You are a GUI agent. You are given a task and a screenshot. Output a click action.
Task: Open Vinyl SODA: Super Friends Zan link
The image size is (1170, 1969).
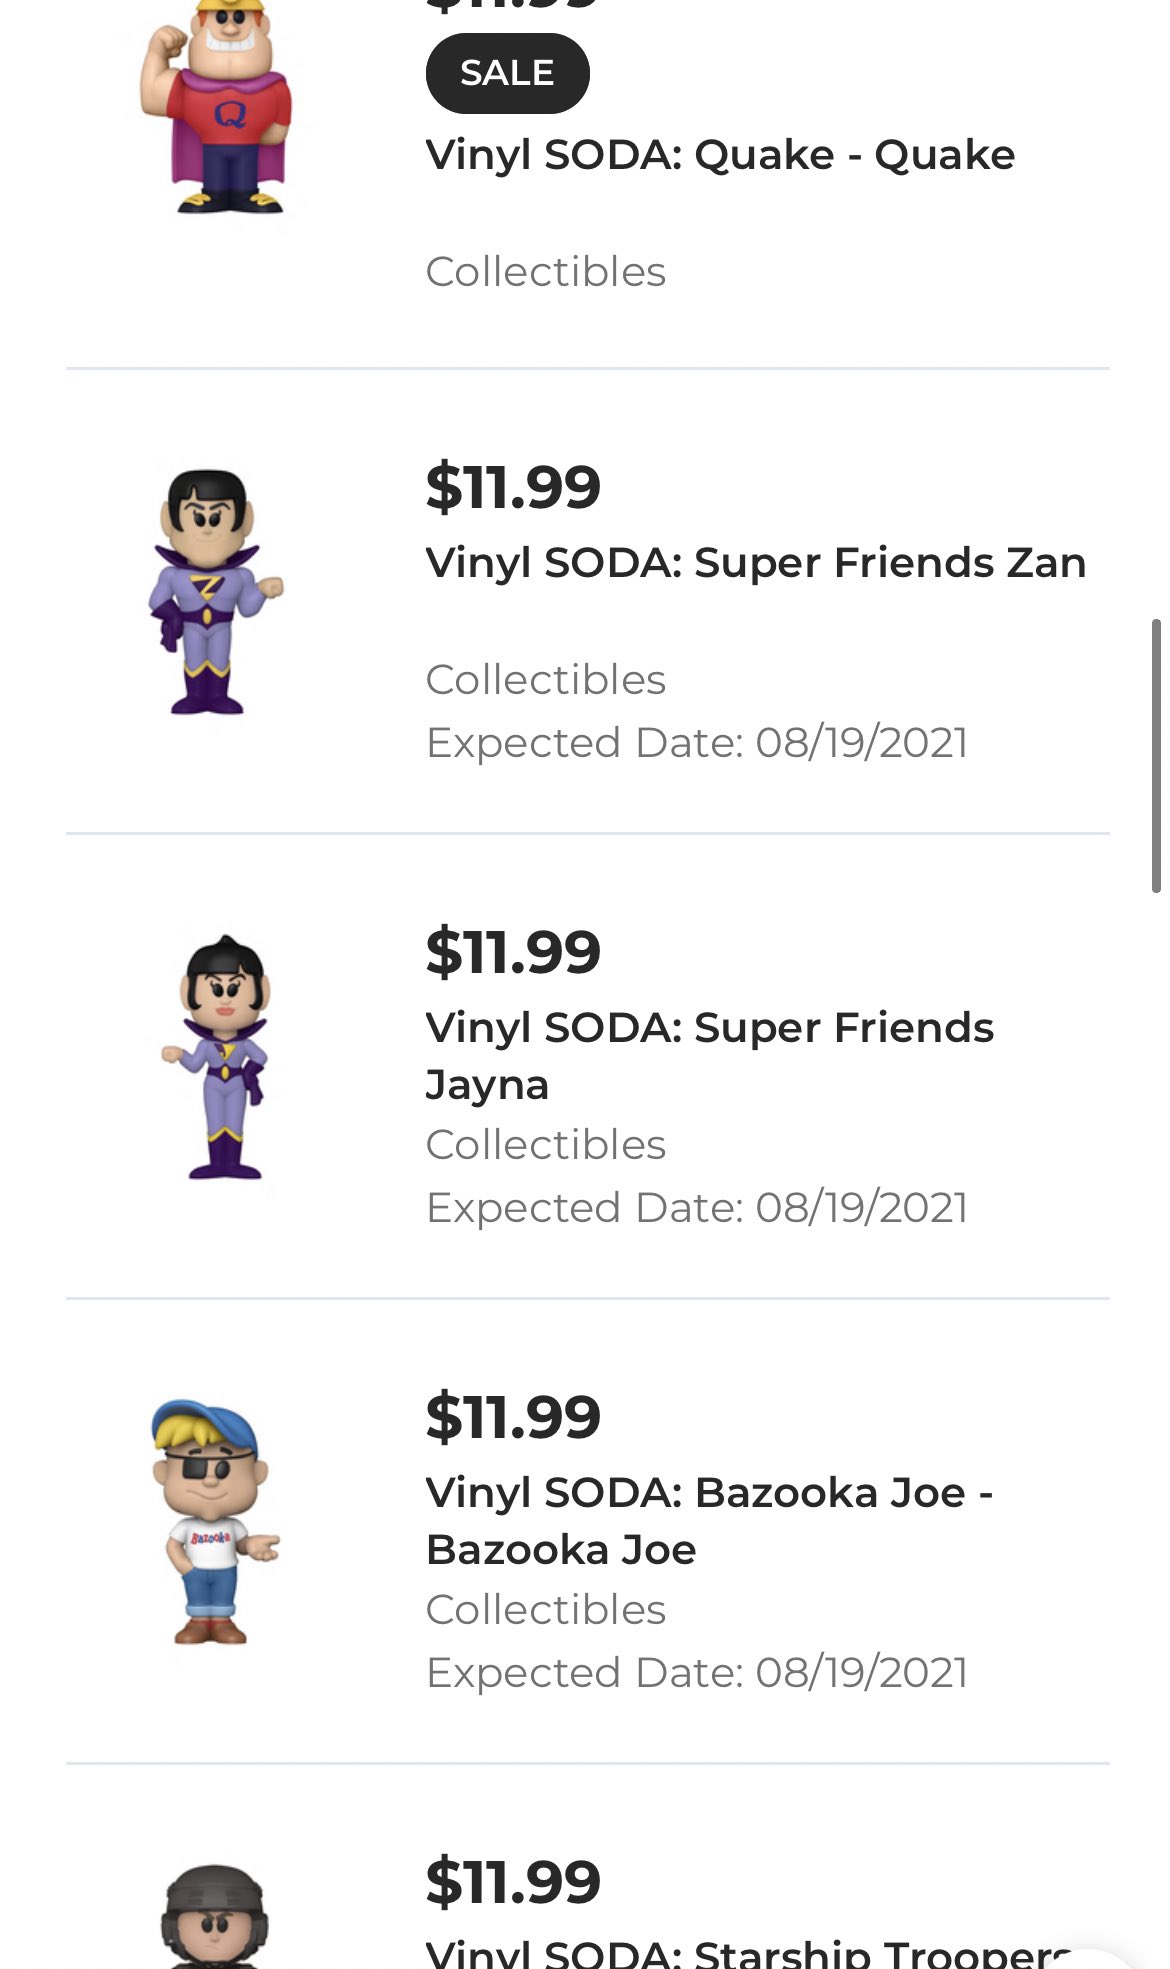(755, 563)
